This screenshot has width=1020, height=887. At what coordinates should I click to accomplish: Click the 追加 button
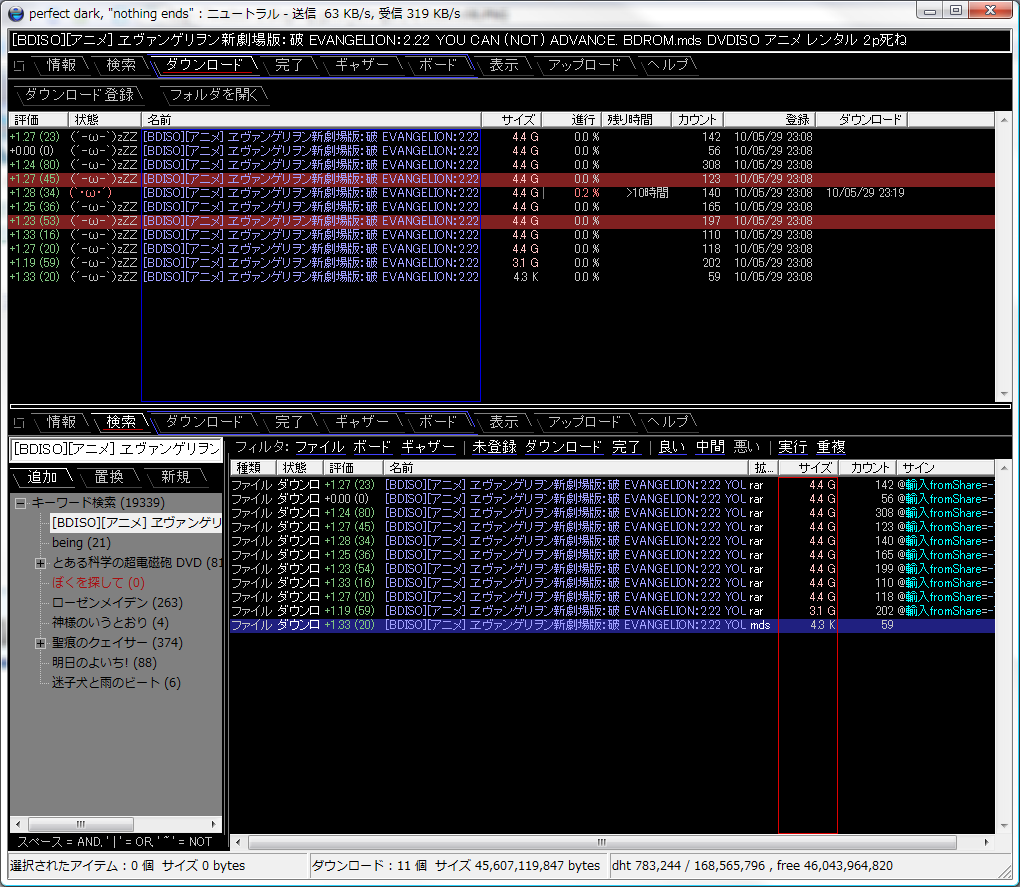click(x=43, y=477)
